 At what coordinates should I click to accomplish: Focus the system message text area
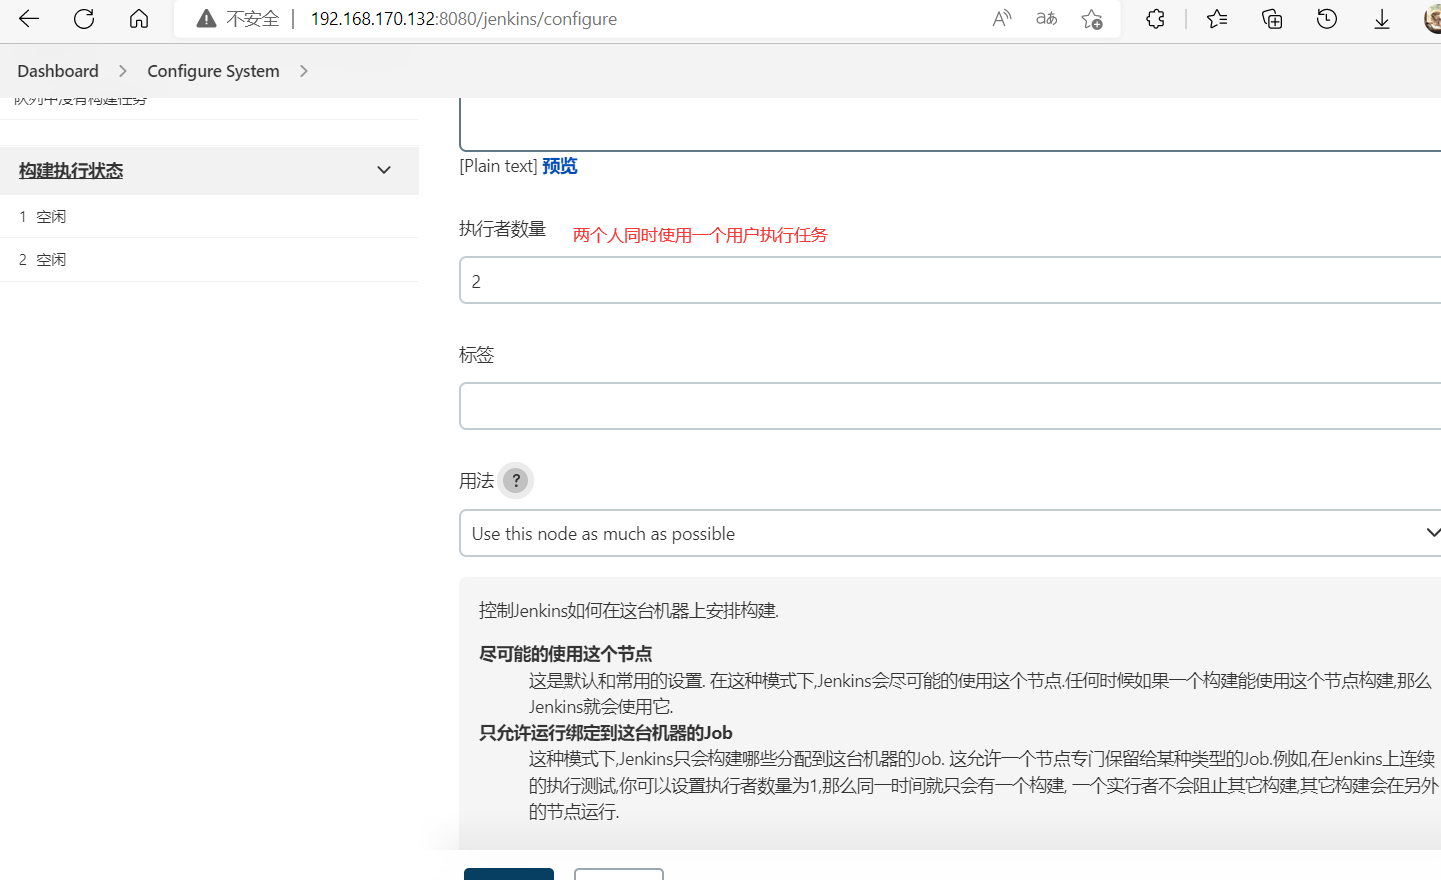pyautogui.click(x=950, y=124)
